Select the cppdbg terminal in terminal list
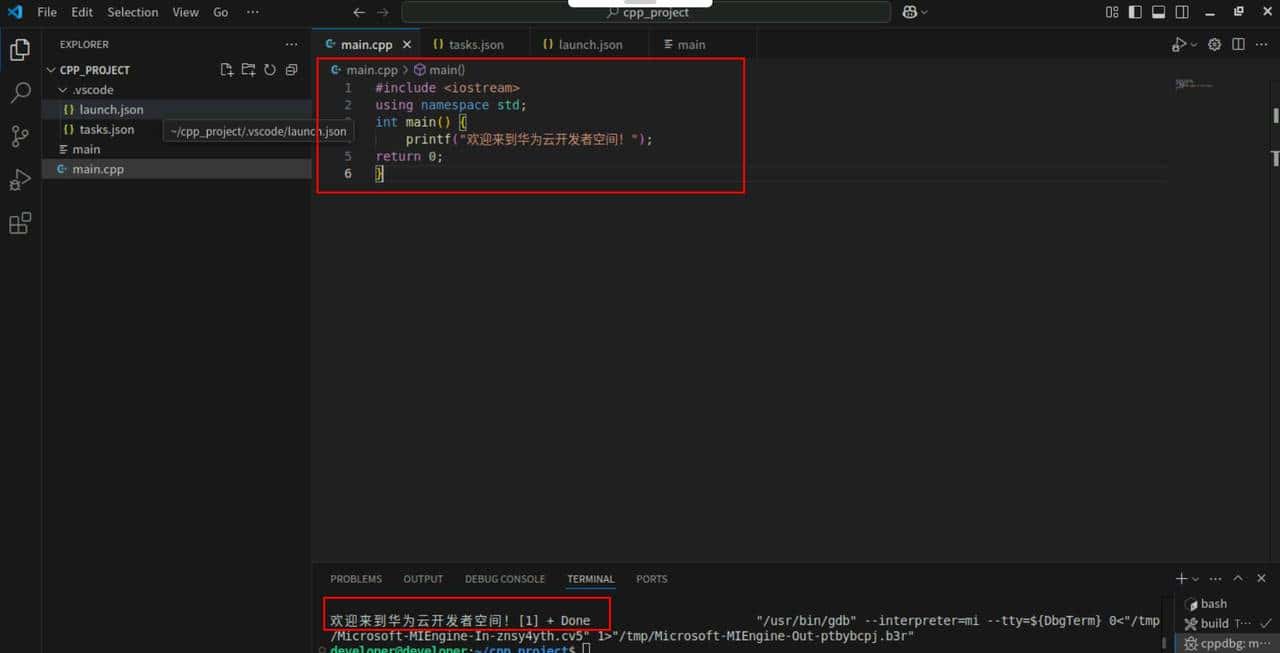 [x=1227, y=644]
